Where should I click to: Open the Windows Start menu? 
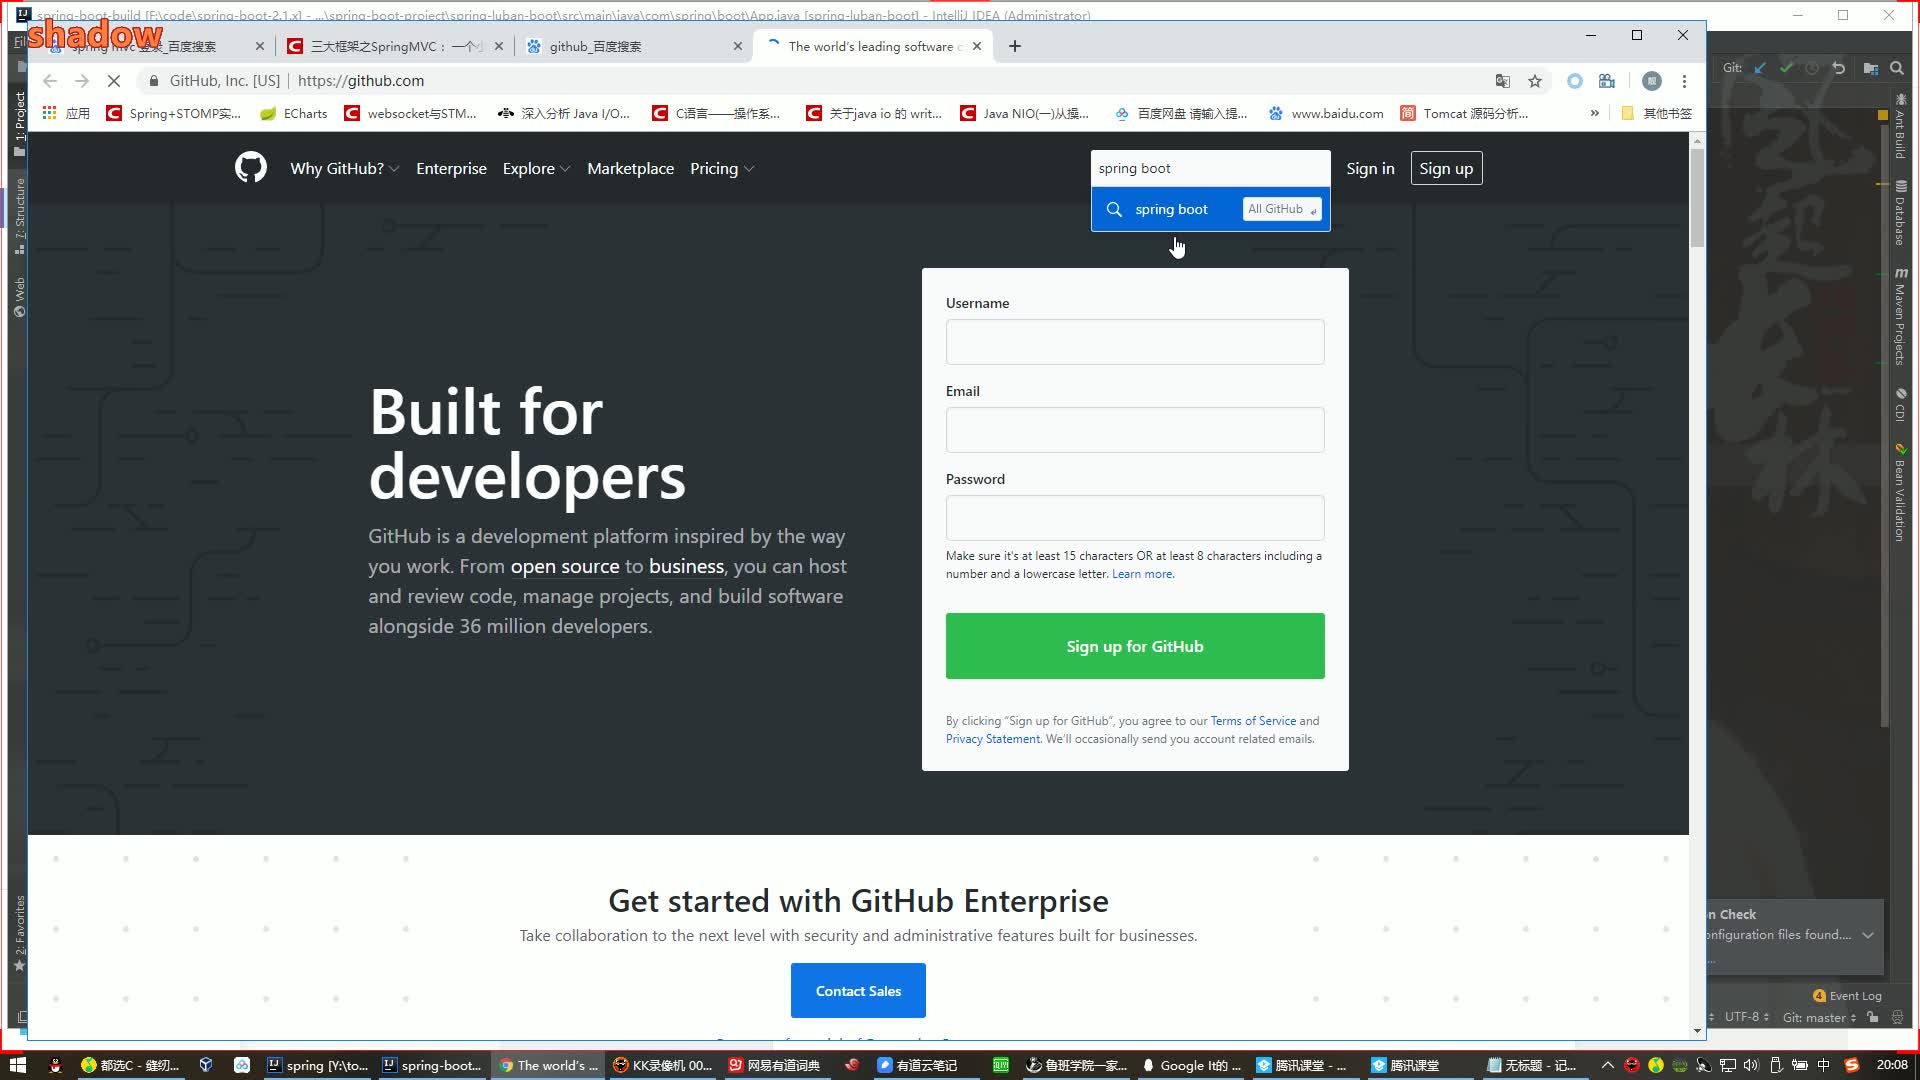click(x=17, y=1065)
